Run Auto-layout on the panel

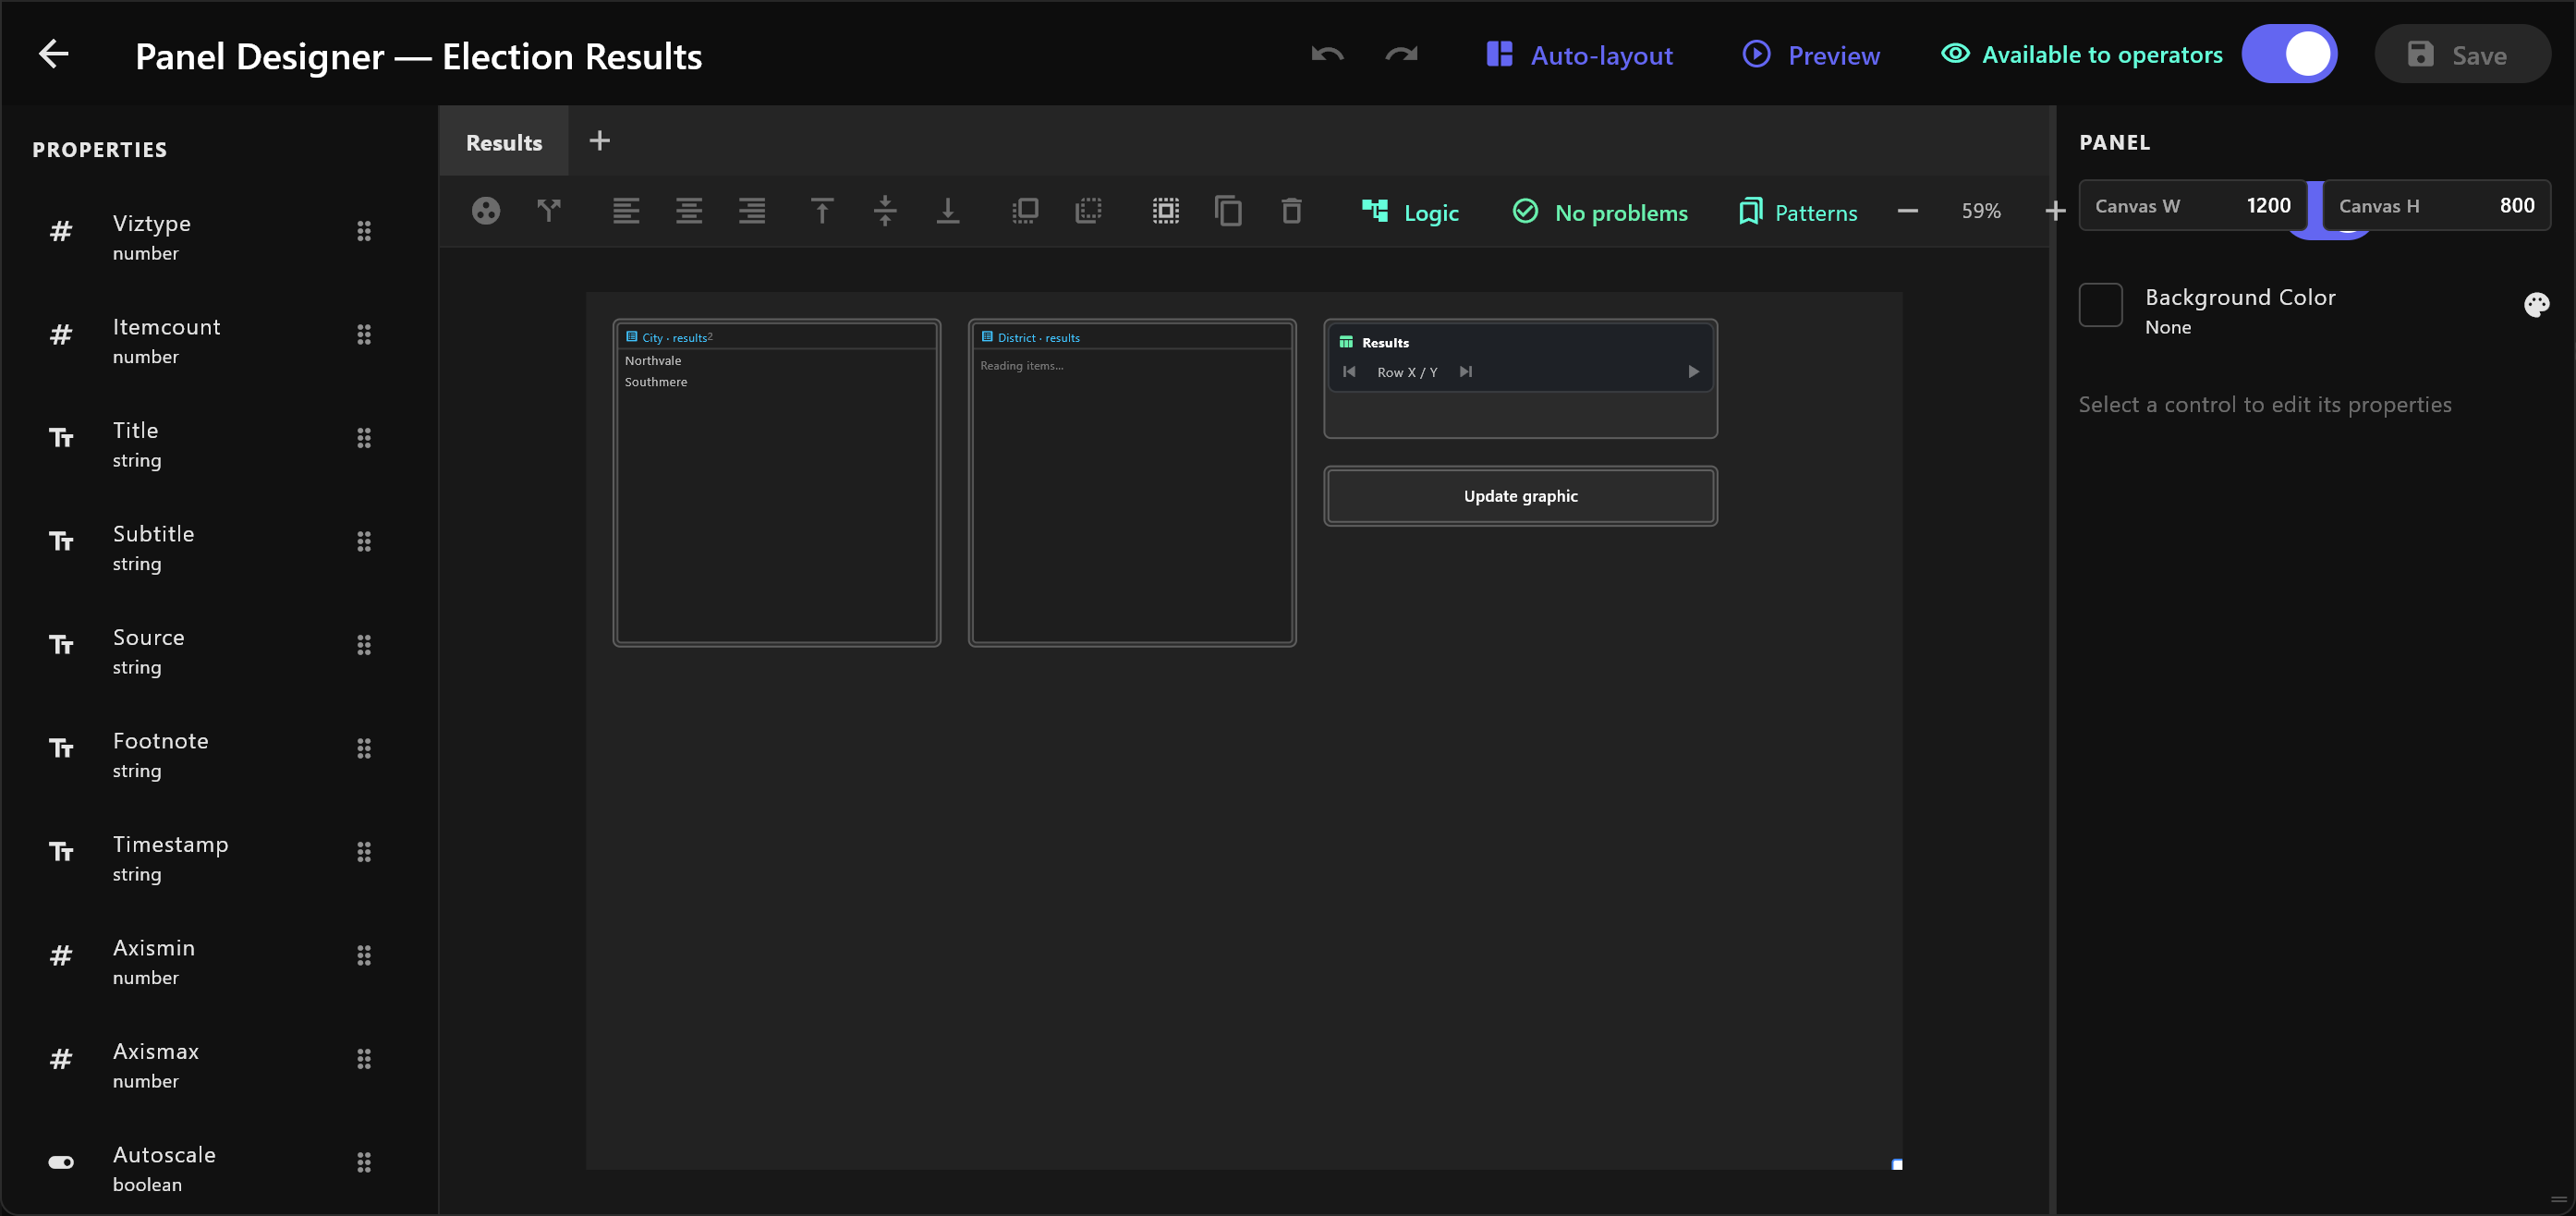(x=1579, y=55)
